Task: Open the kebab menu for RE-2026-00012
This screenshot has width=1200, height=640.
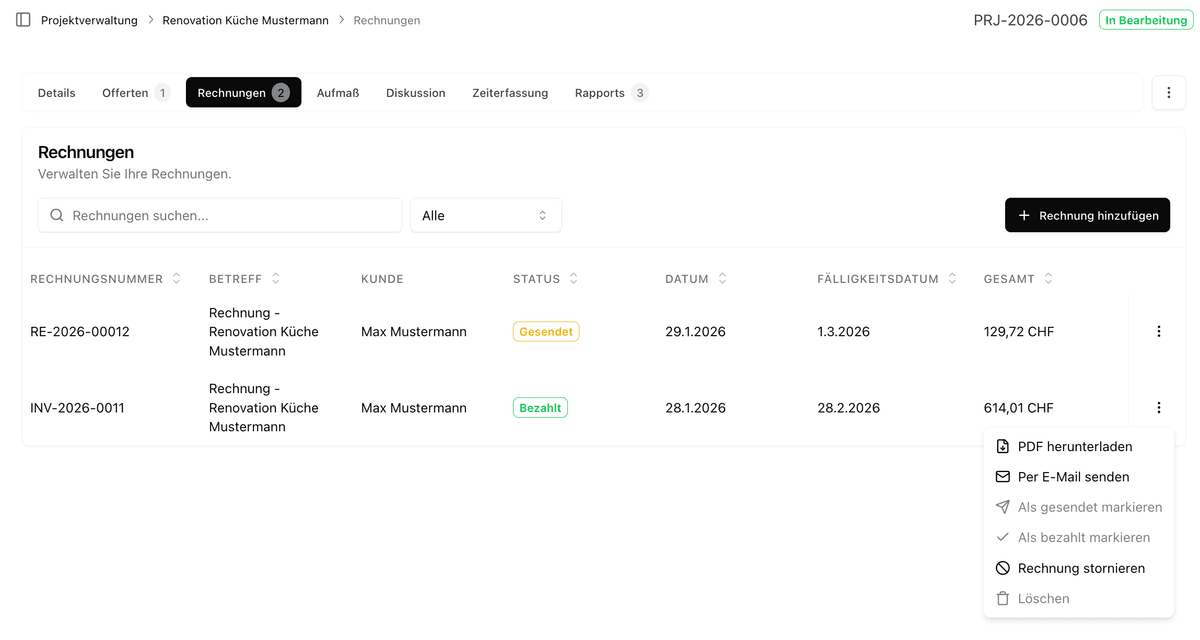Action: pos(1158,331)
